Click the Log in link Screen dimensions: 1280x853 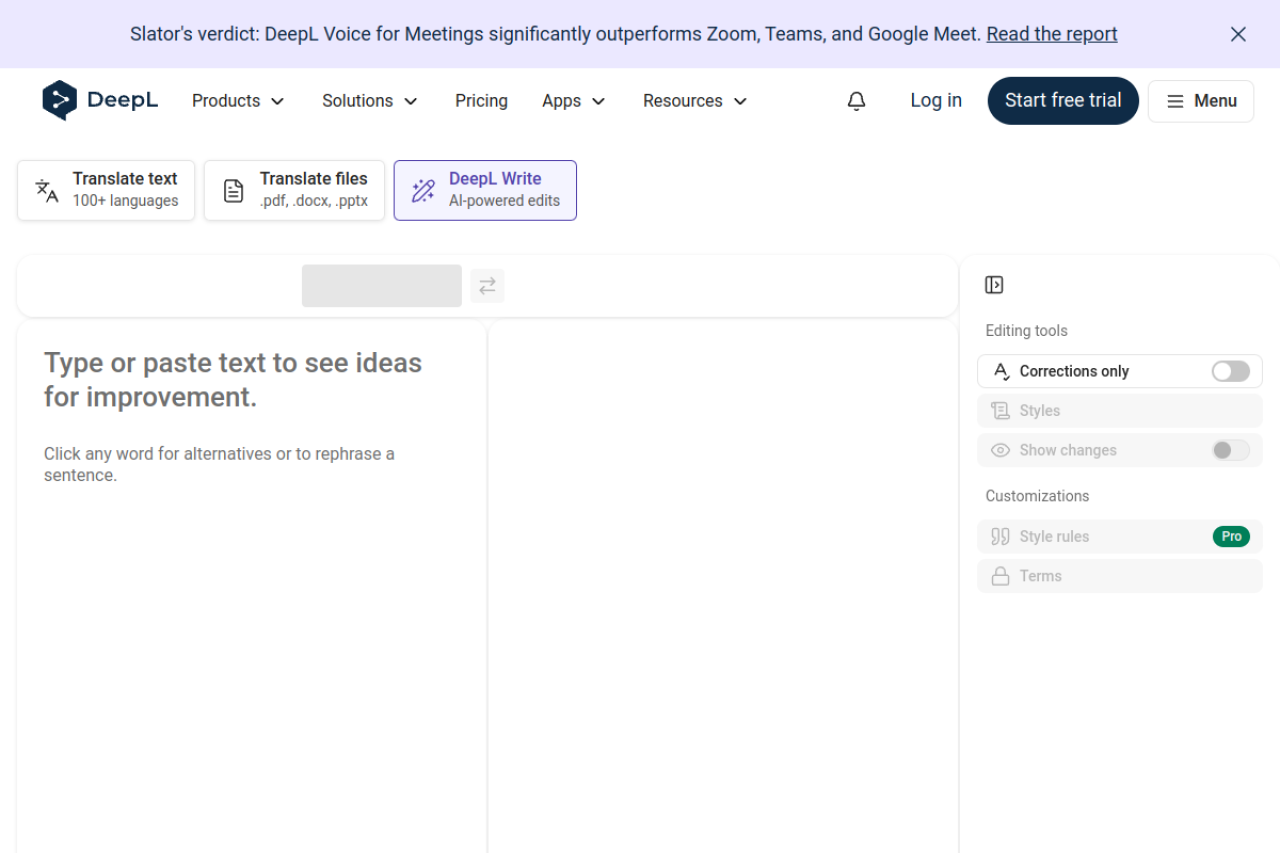click(x=936, y=101)
